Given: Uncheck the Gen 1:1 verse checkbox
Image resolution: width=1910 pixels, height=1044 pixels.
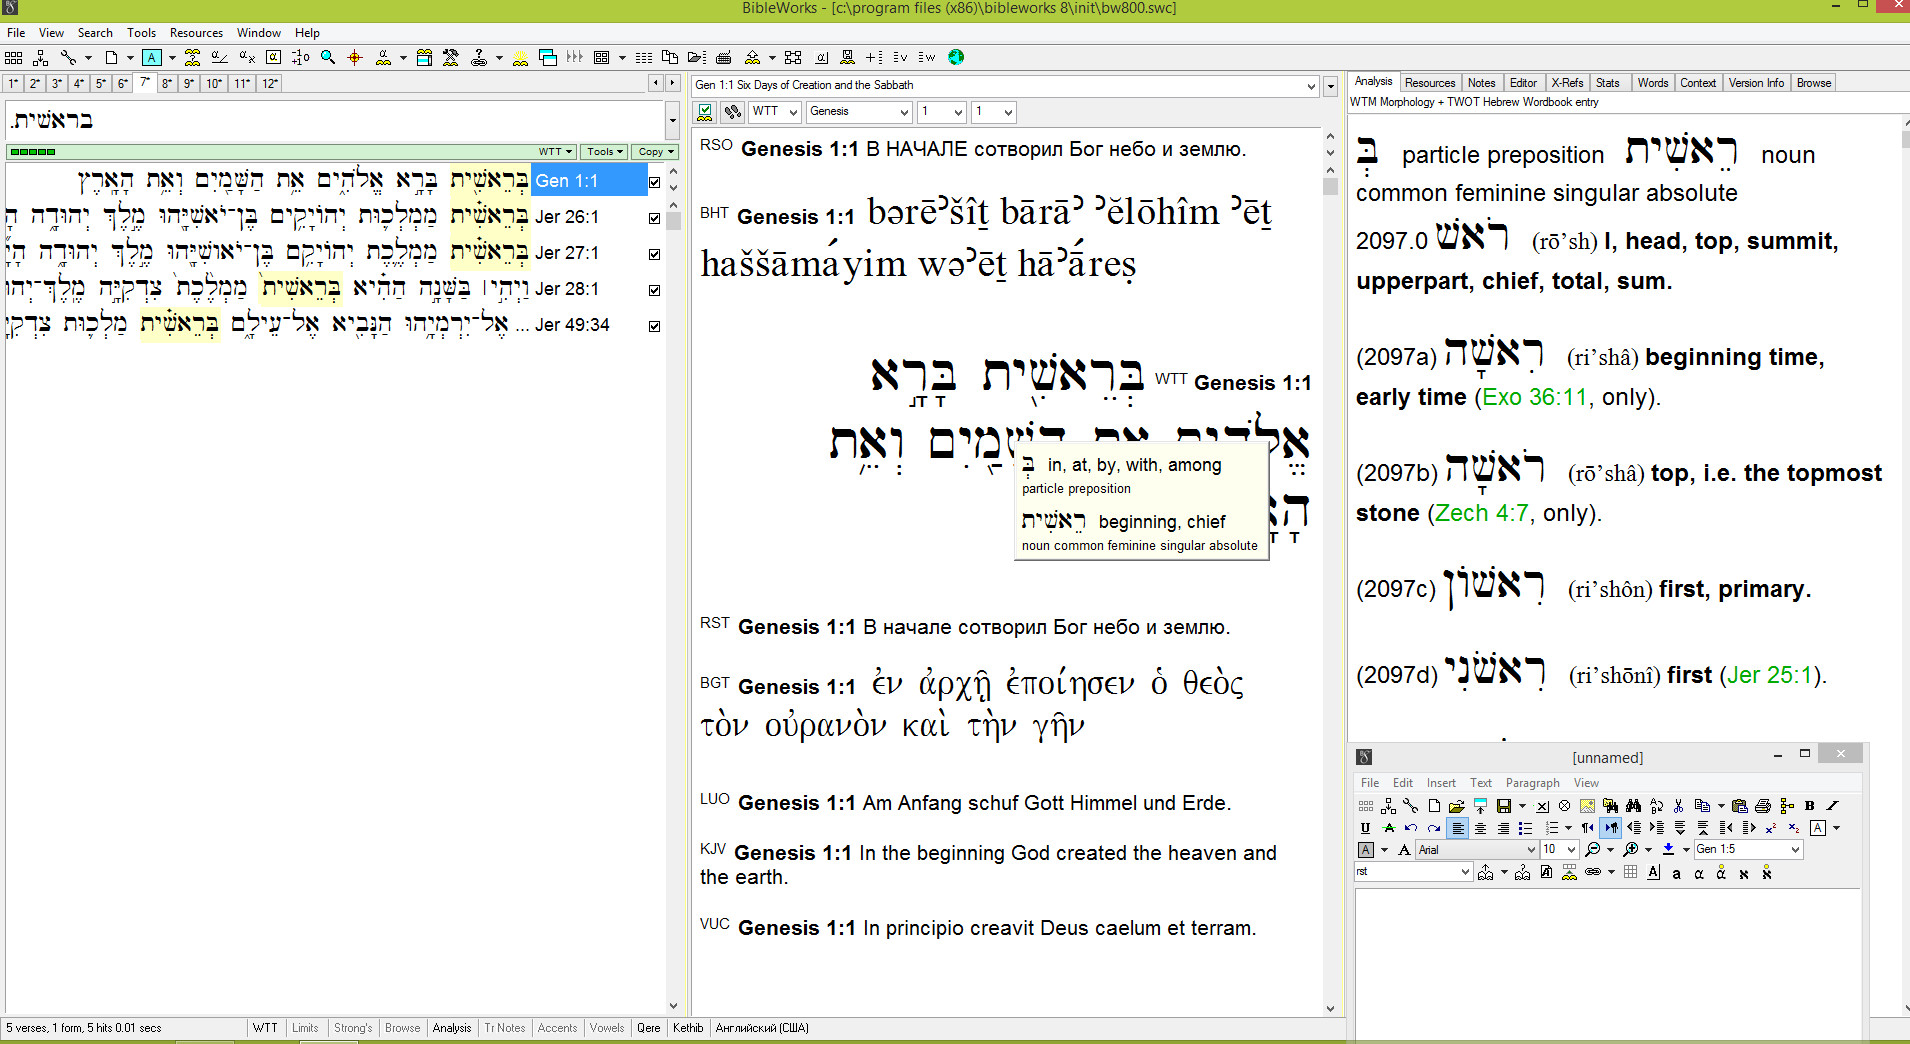Looking at the screenshot, I should [654, 182].
